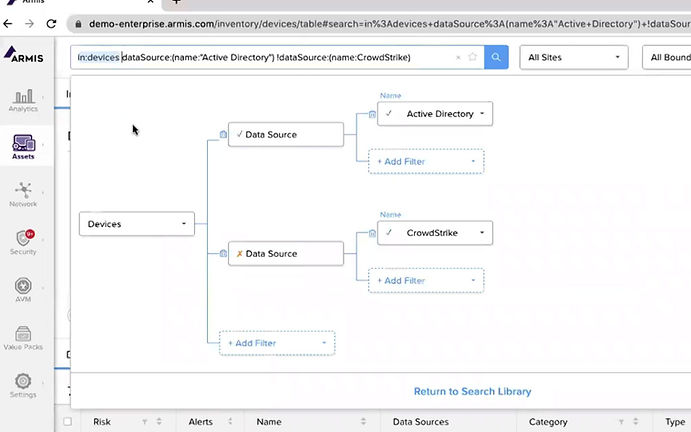Viewport: 691px width, 432px height.
Task: Reload the browser page
Action: click(51, 23)
